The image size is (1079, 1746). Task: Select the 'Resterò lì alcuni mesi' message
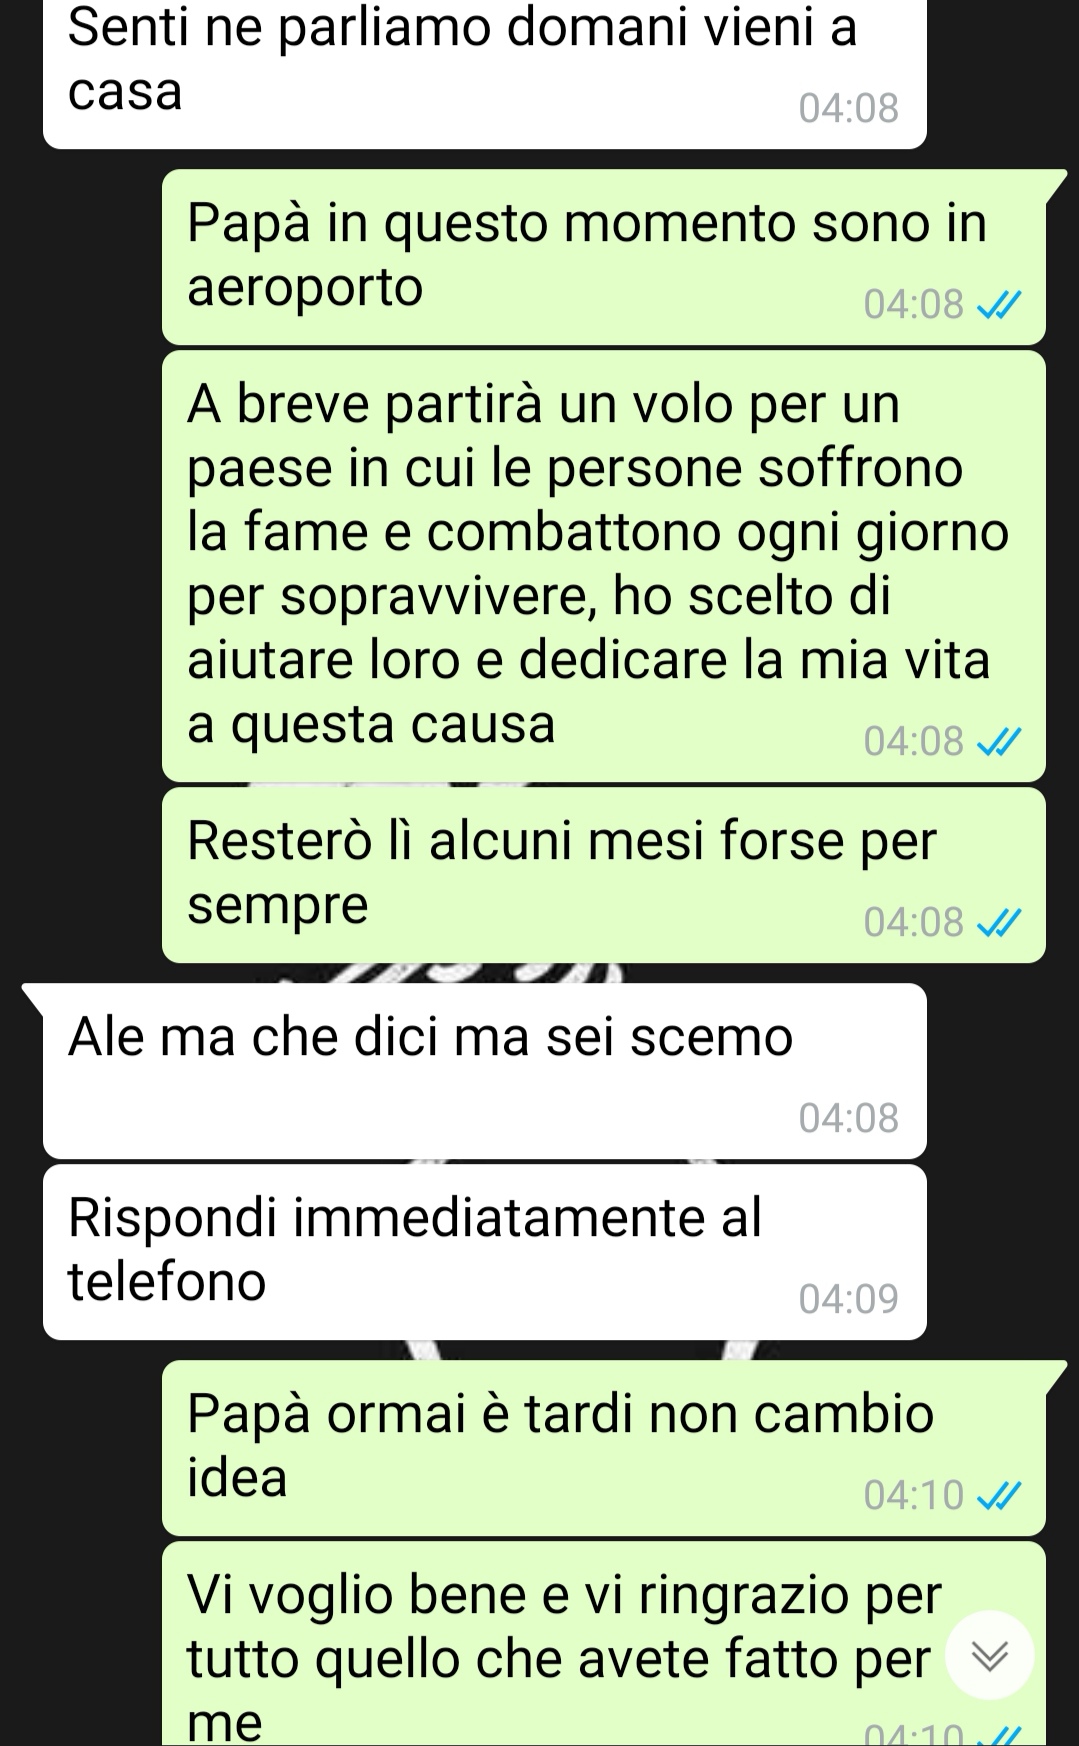[604, 875]
